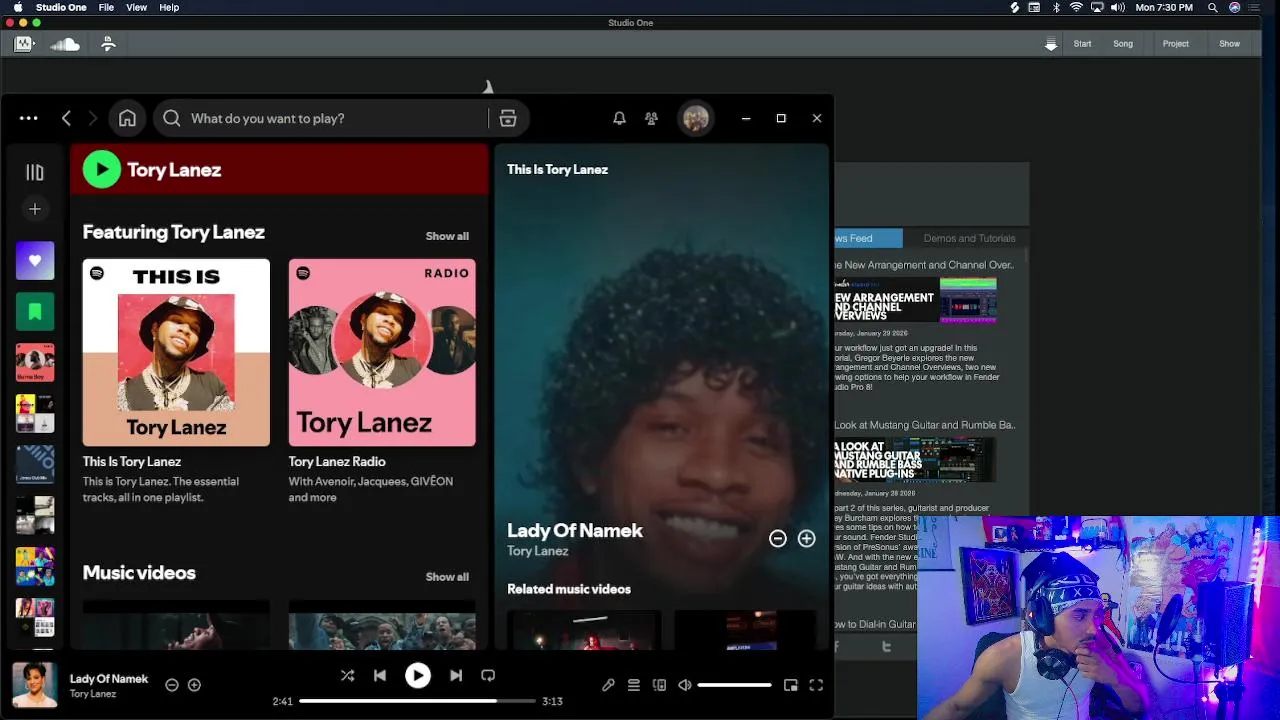Image resolution: width=1280 pixels, height=720 pixels.
Task: Go forward in Spotify history
Action: pos(93,118)
